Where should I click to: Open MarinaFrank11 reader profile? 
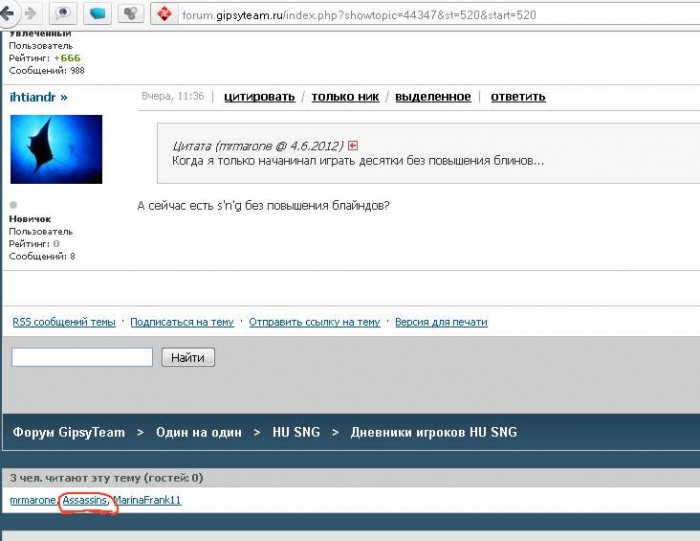point(147,500)
